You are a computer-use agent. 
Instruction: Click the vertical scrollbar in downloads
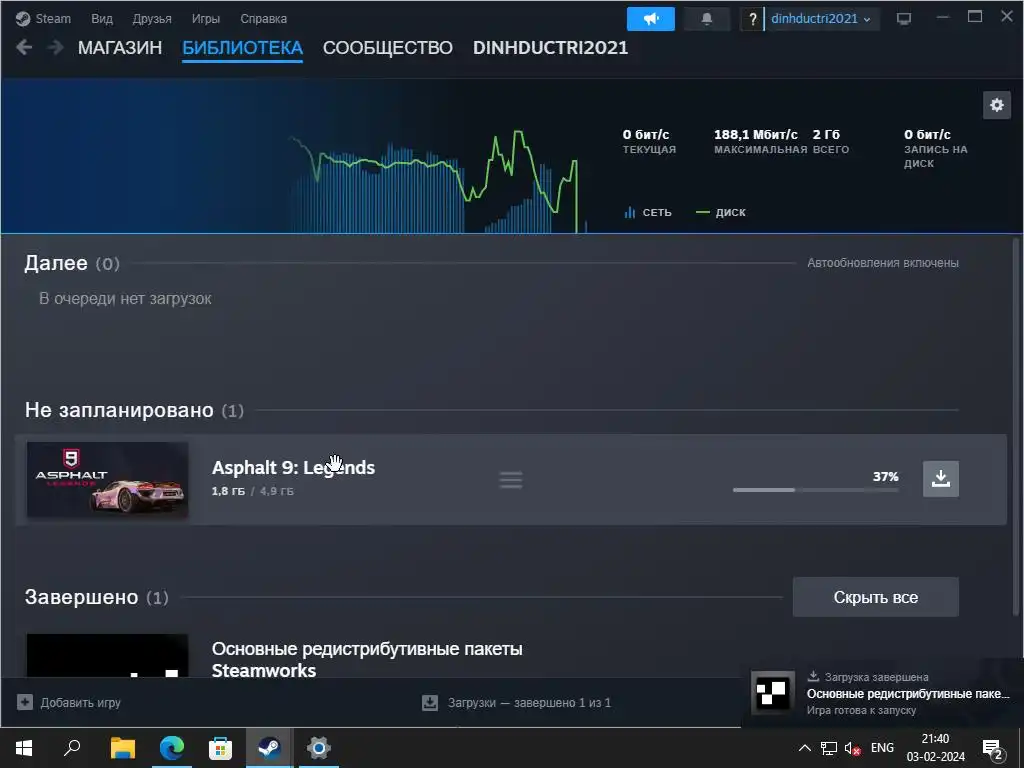pos(1016,428)
